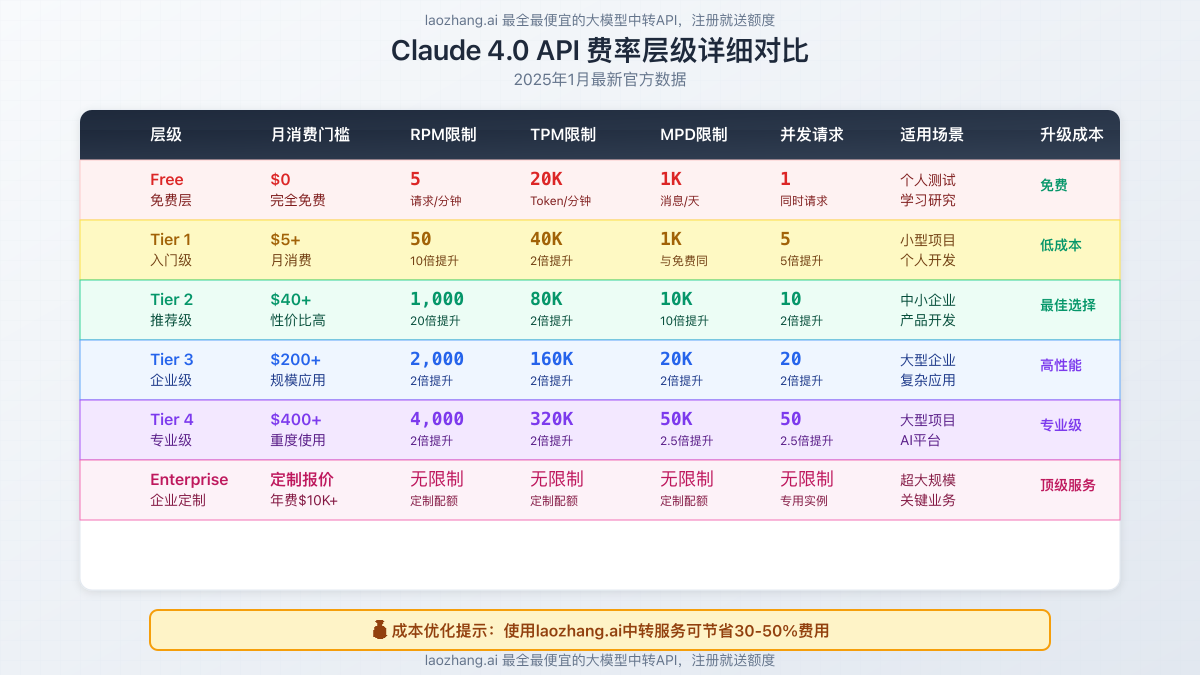Click the 'RPM限制' column header

[x=443, y=135]
